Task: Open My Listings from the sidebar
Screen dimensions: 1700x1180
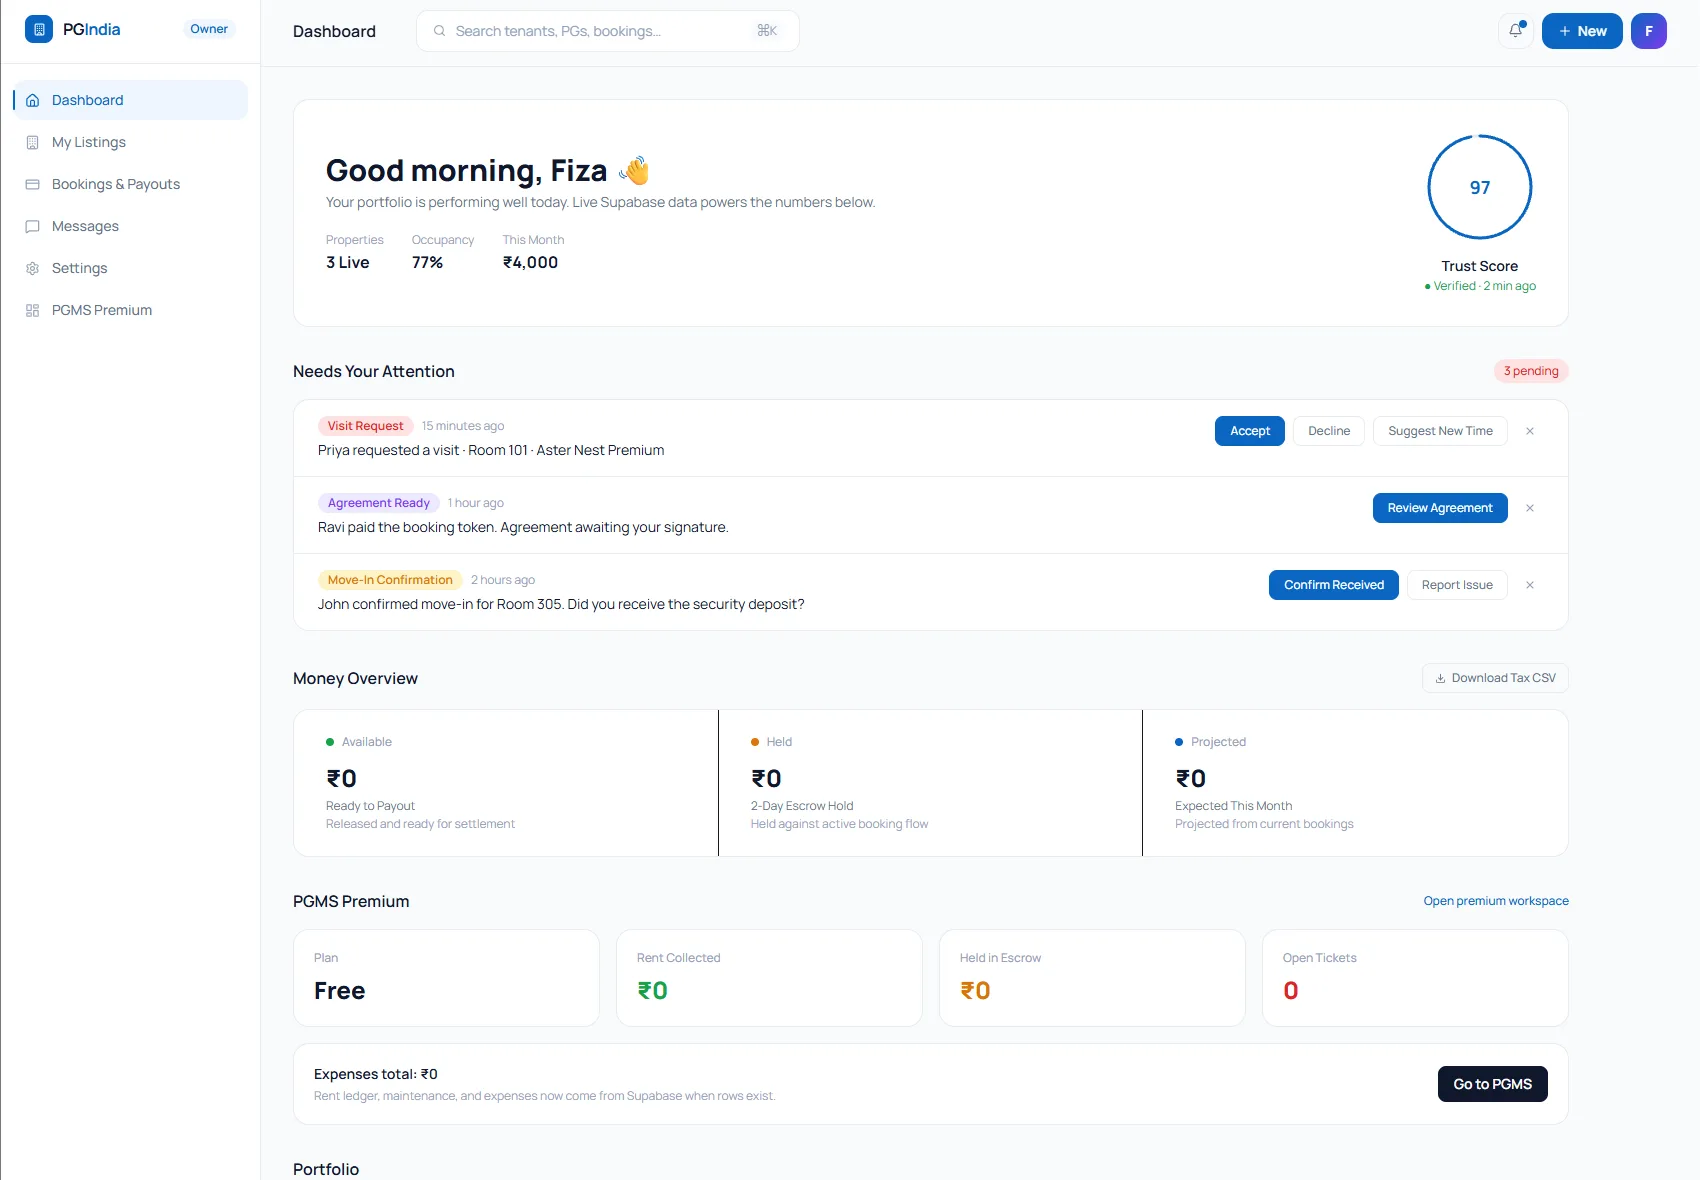Action: pyautogui.click(x=130, y=142)
